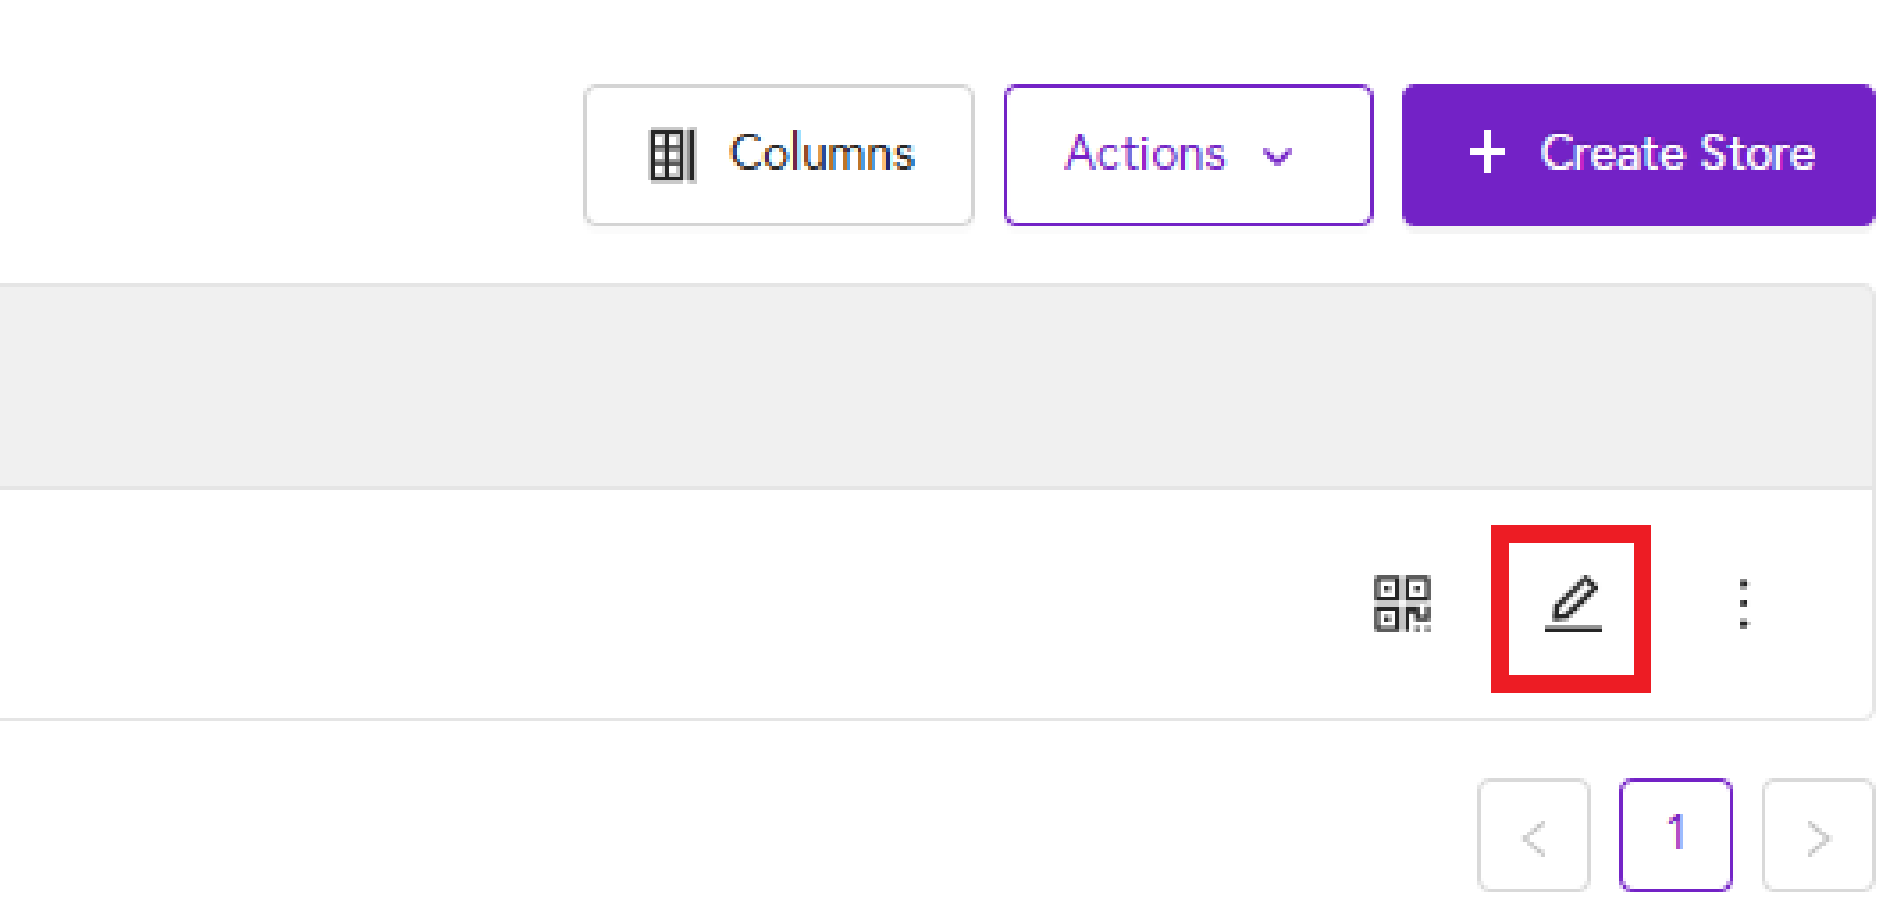
Task: Go to the previous page arrow
Action: click(x=1534, y=836)
